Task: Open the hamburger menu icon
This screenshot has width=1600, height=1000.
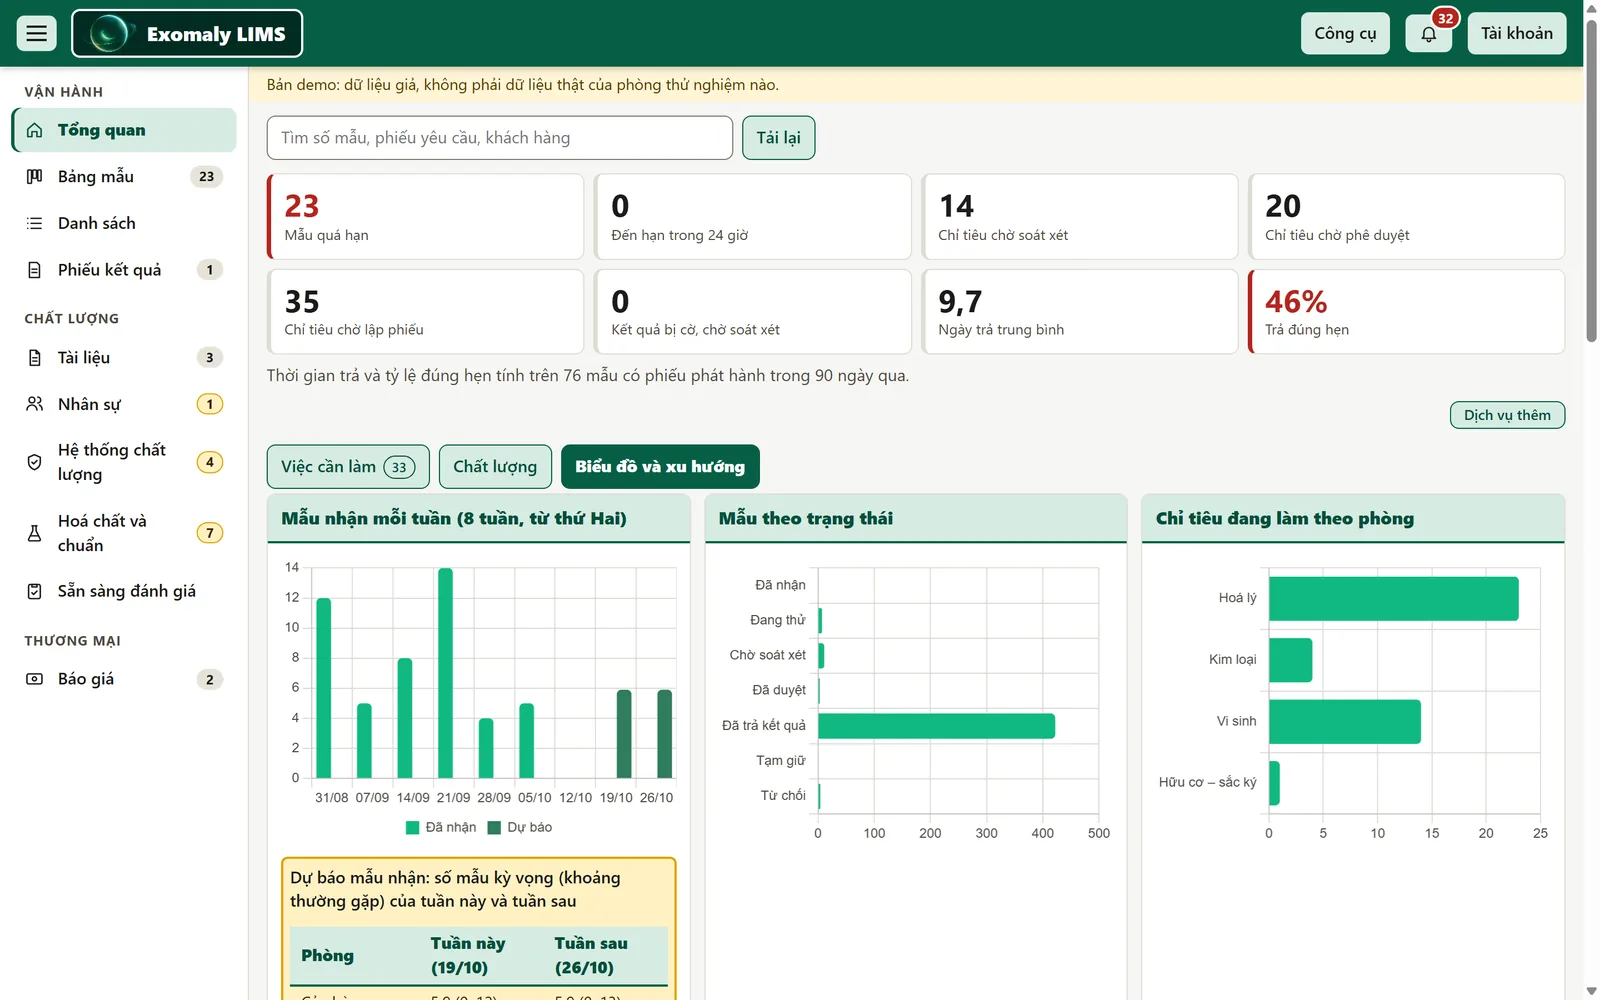Action: 36,34
